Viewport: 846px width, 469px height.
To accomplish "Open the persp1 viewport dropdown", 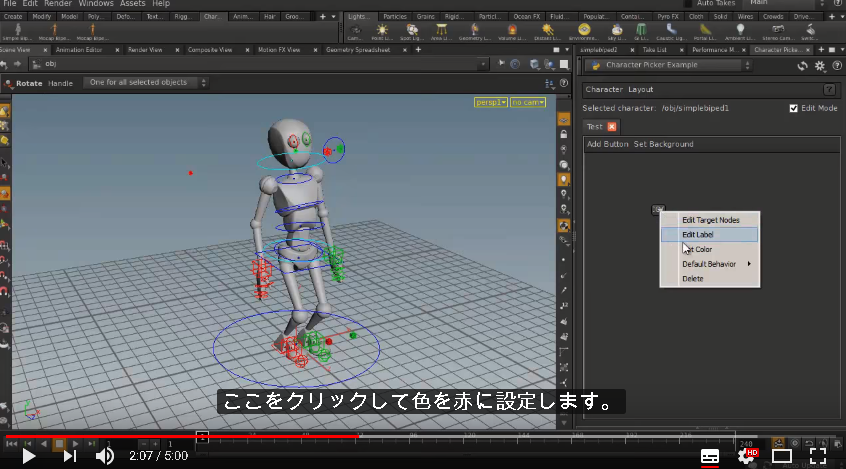I will pyautogui.click(x=490, y=102).
